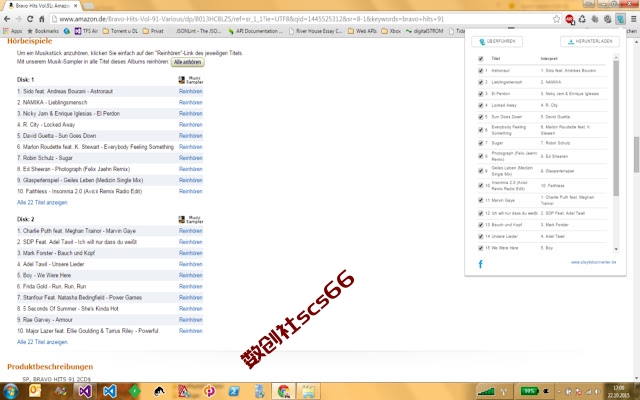Uncheck the Sugar track checkbox in popup

[481, 143]
